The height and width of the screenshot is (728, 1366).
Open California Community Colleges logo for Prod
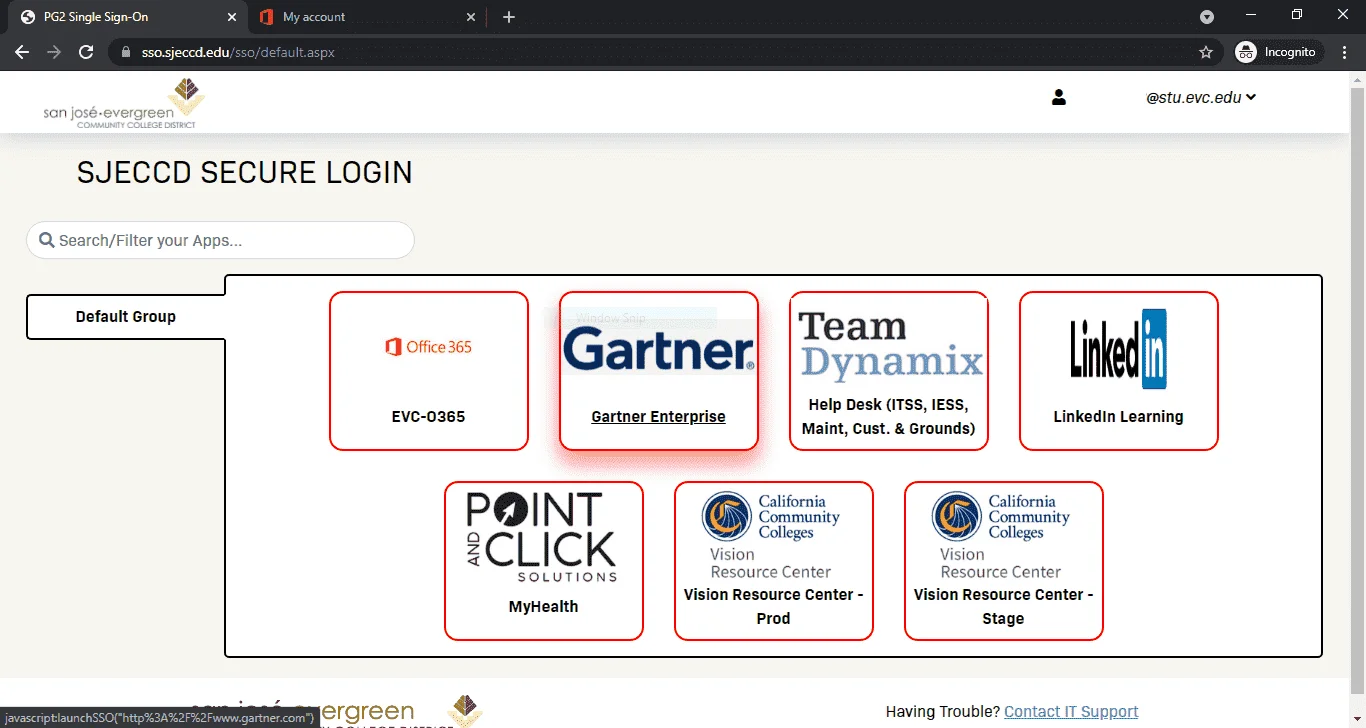point(771,535)
